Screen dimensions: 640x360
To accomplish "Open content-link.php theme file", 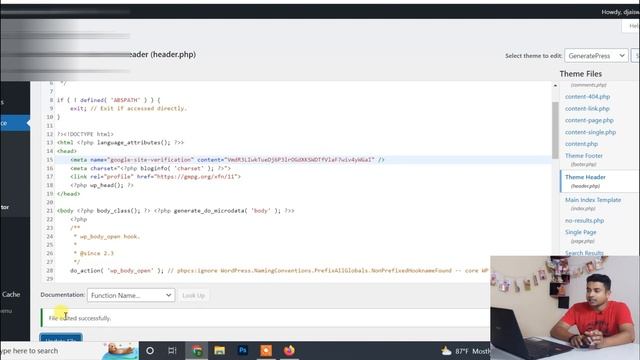I will (587, 109).
